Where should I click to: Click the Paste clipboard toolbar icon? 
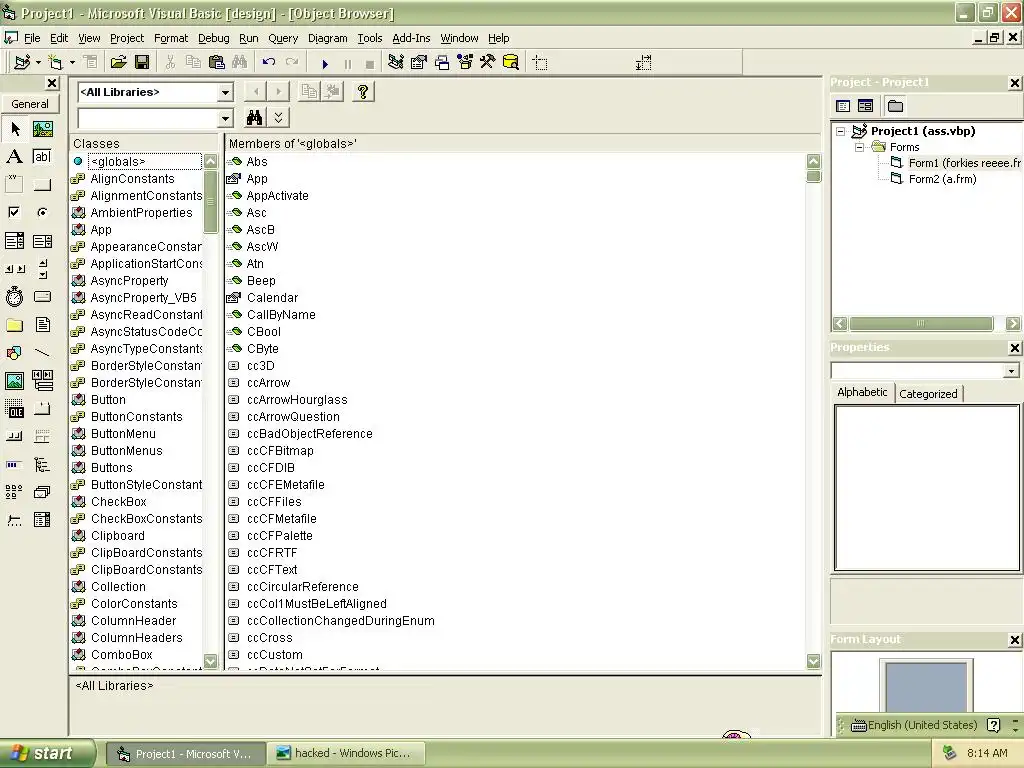pos(216,62)
